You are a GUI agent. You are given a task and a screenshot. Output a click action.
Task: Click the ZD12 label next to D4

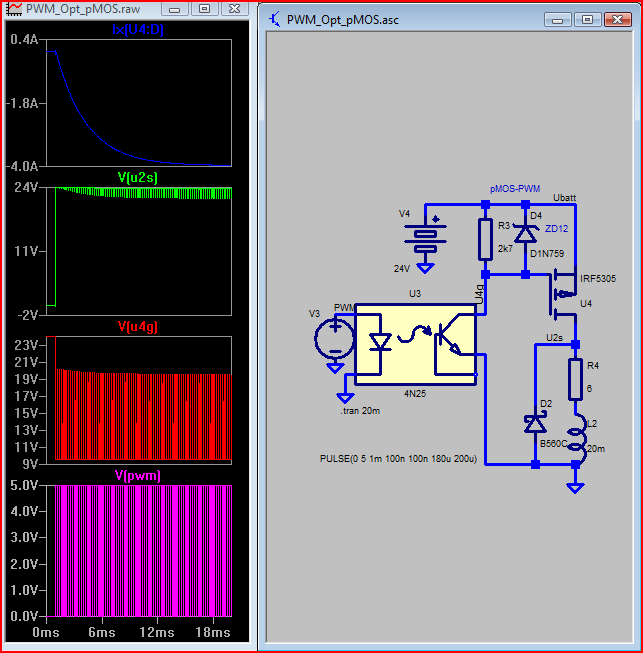coord(556,229)
